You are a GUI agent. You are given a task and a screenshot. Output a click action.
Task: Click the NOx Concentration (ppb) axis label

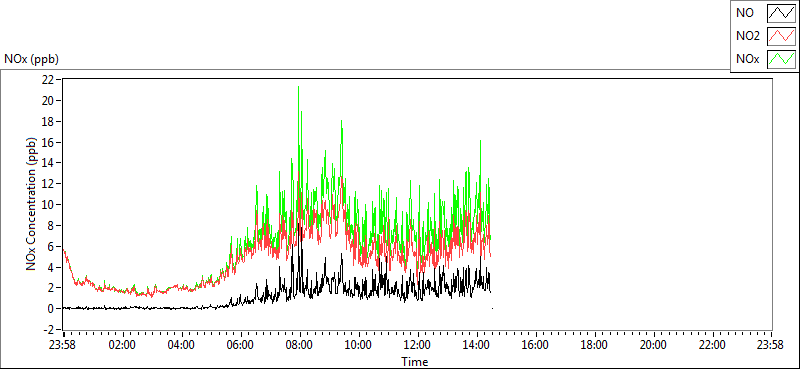pos(32,203)
